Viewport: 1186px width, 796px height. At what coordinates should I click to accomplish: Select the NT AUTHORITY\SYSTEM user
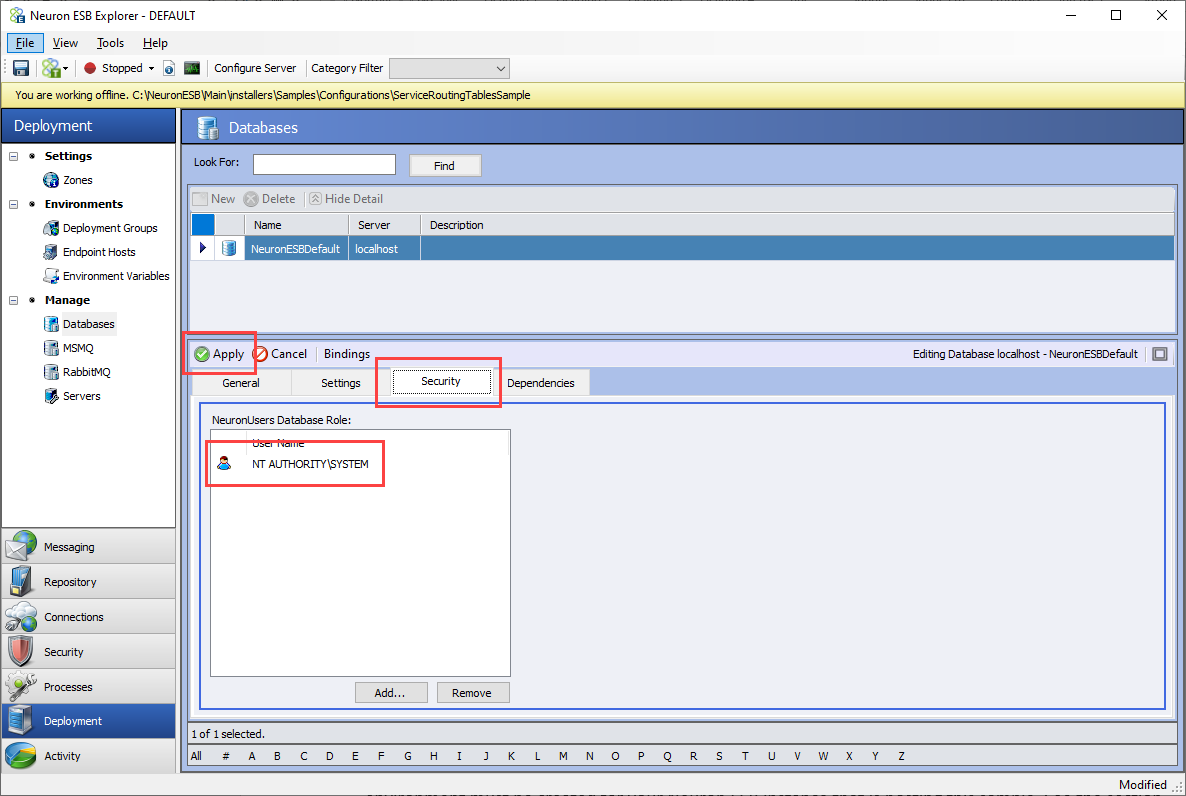[310, 464]
